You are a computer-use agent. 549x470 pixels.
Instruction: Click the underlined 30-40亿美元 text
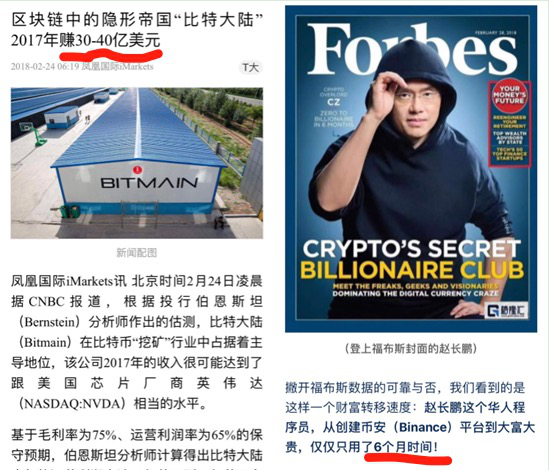pos(118,40)
